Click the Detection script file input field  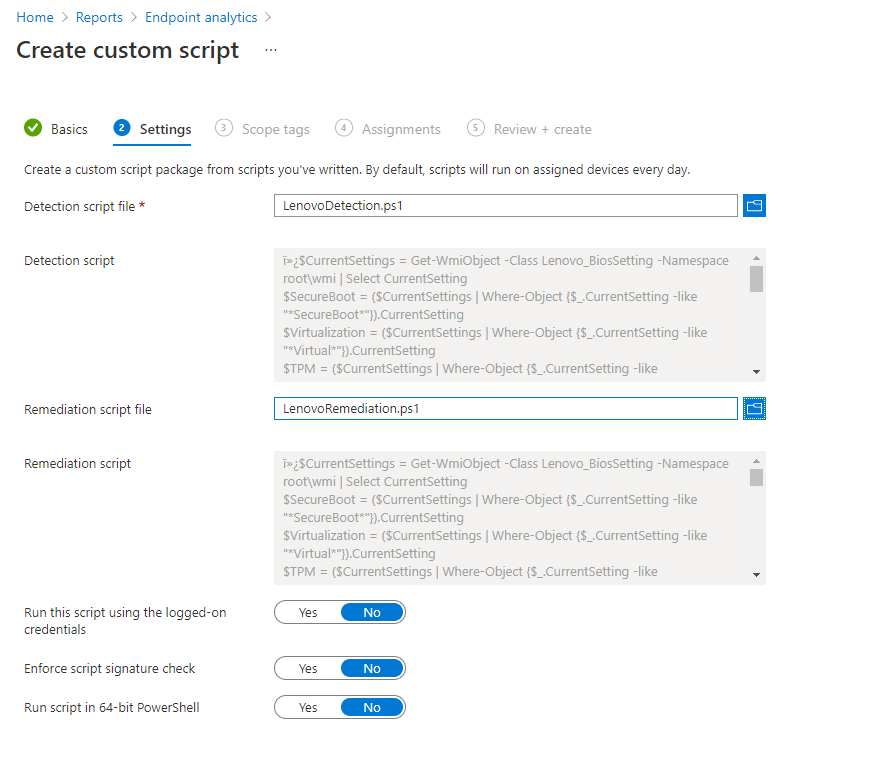[506, 205]
